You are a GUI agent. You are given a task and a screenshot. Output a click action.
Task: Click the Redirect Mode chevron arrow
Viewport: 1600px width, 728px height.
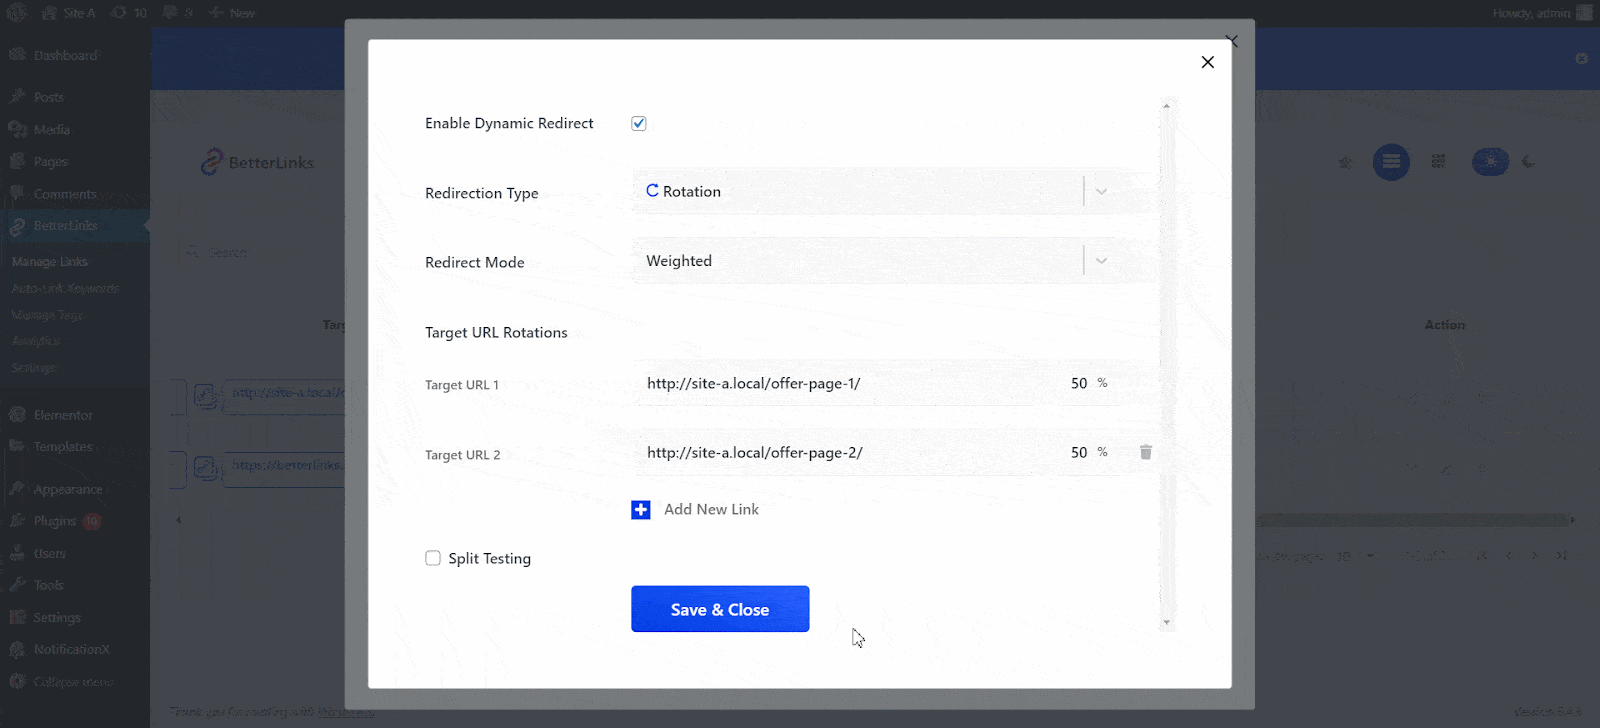tap(1101, 261)
